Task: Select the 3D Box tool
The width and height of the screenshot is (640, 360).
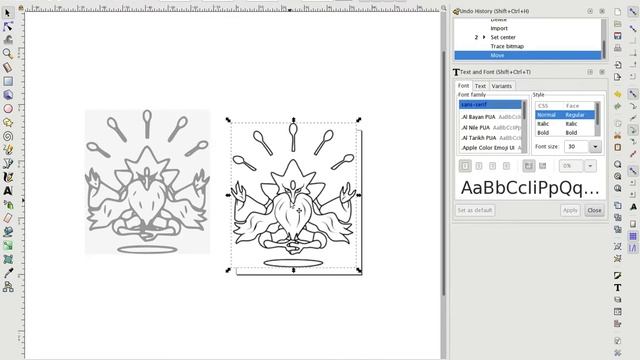Action: pyautogui.click(x=8, y=95)
